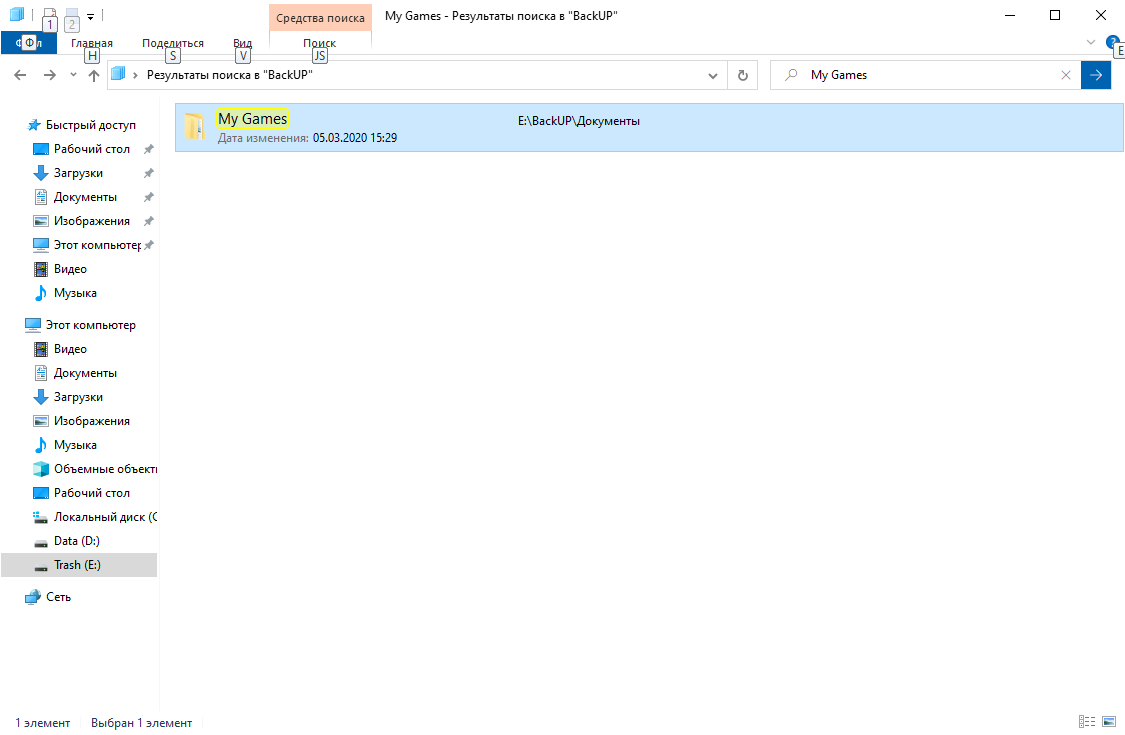Expand the address bar history dropdown
The image size is (1125, 735).
(x=712, y=75)
